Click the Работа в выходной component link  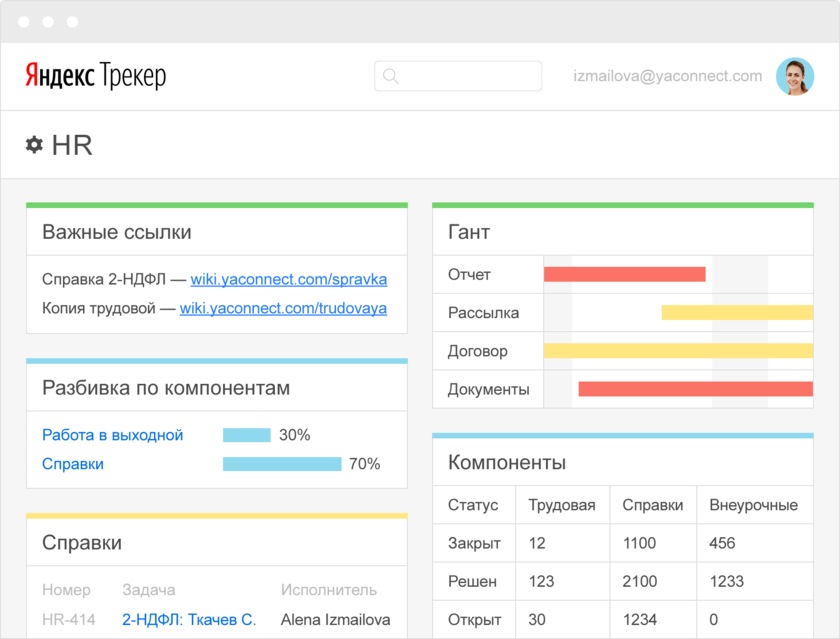click(112, 435)
